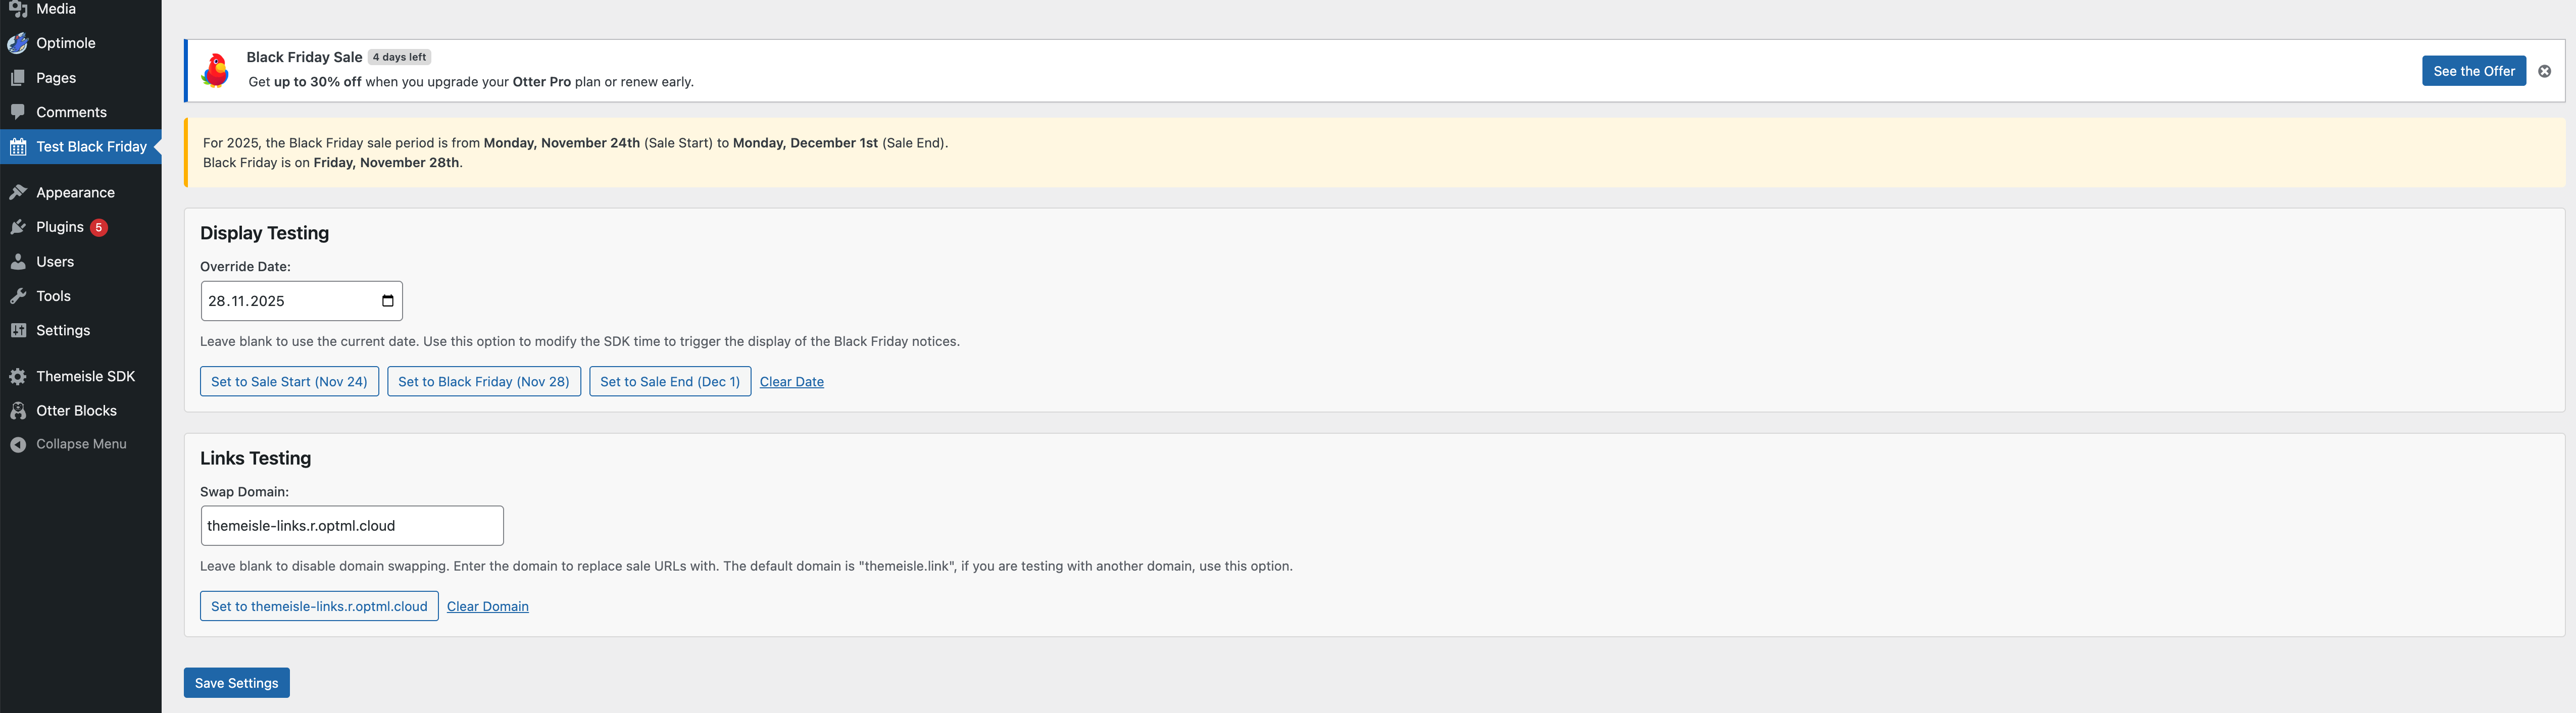This screenshot has height=713, width=2576.
Task: Click Set to themeisle-links.r.optml.cloud button
Action: pyautogui.click(x=319, y=606)
